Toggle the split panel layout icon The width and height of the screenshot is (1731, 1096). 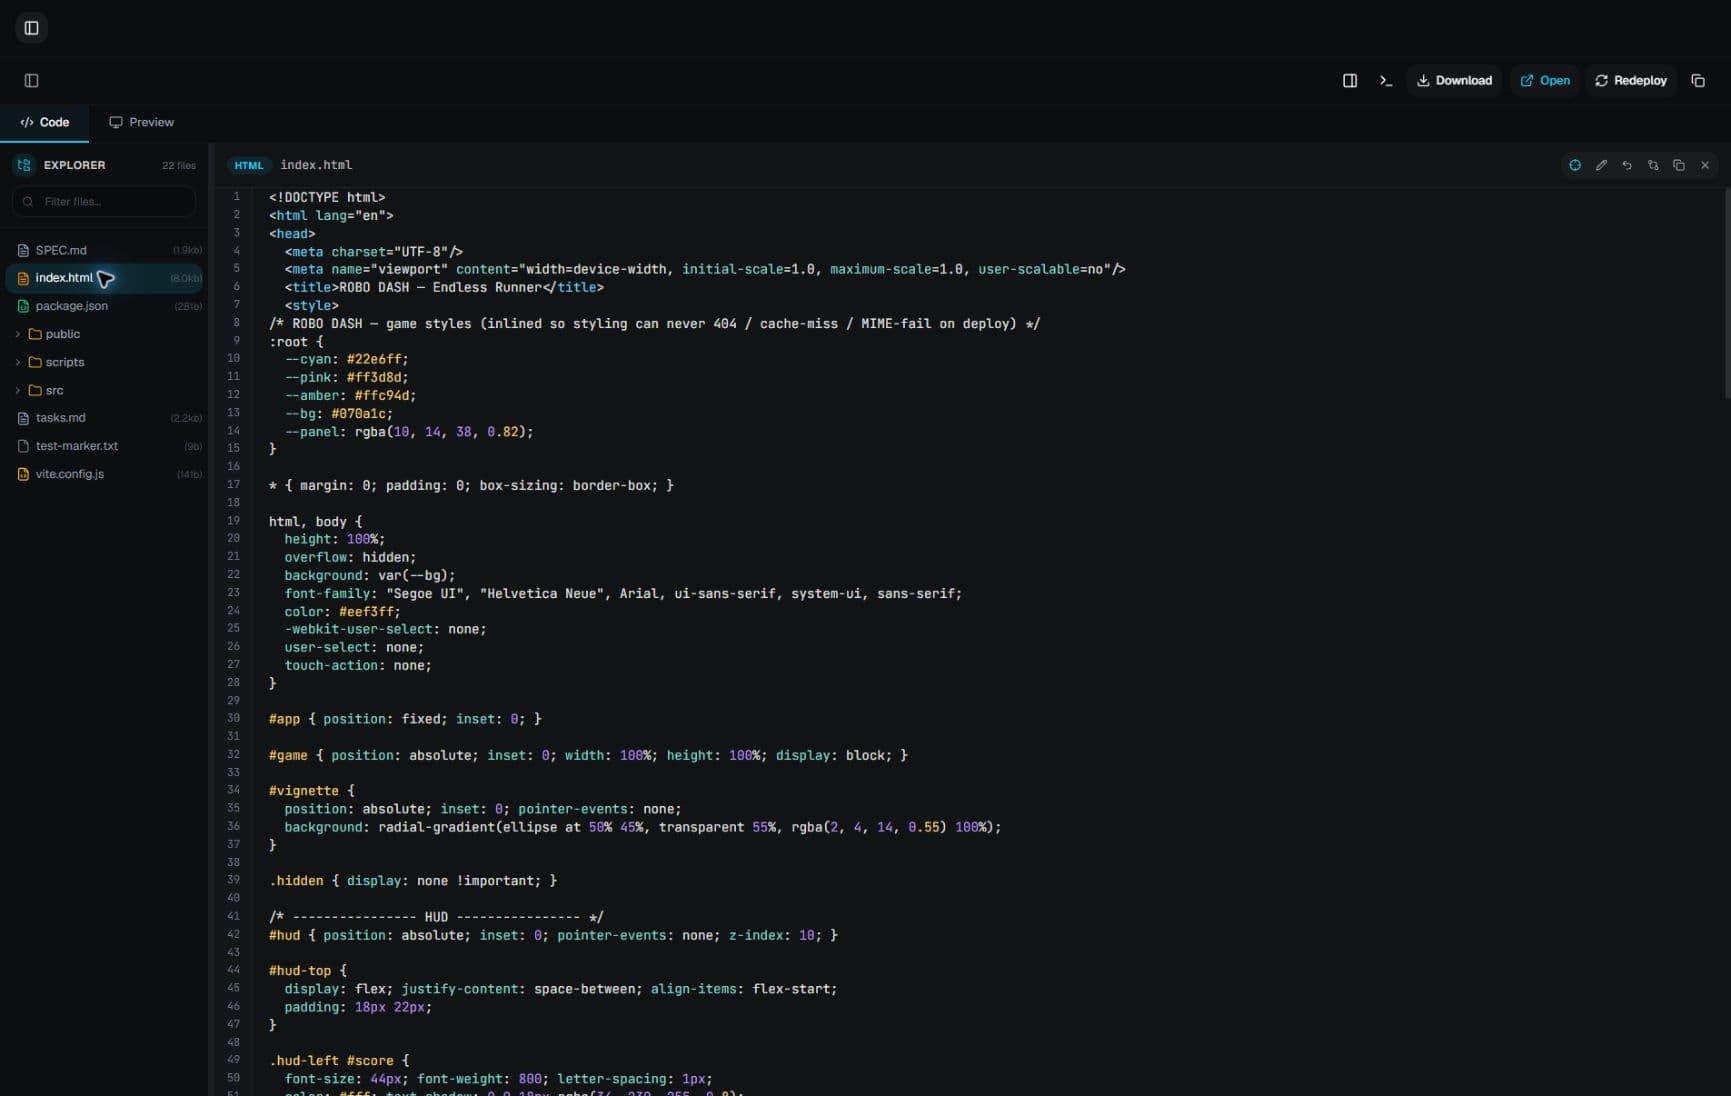[1349, 80]
